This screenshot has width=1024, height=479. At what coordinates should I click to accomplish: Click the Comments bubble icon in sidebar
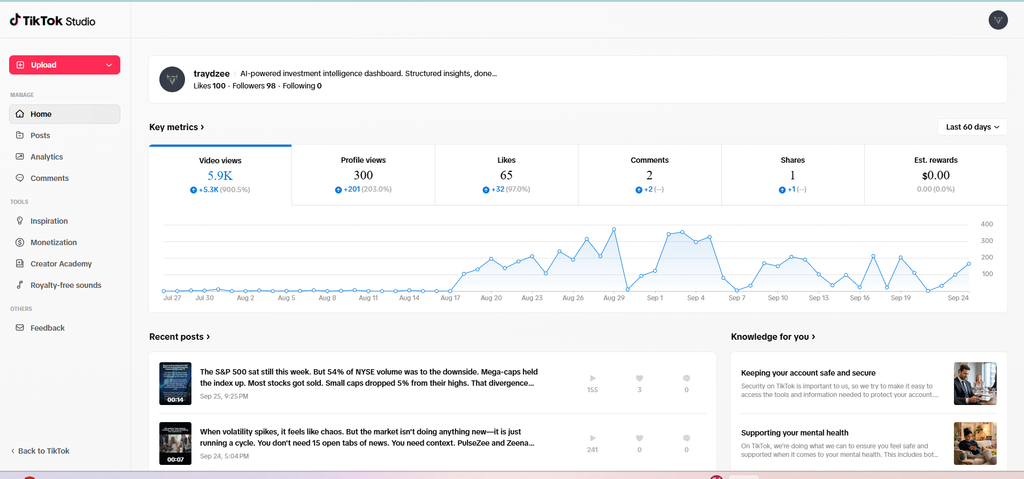click(20, 178)
